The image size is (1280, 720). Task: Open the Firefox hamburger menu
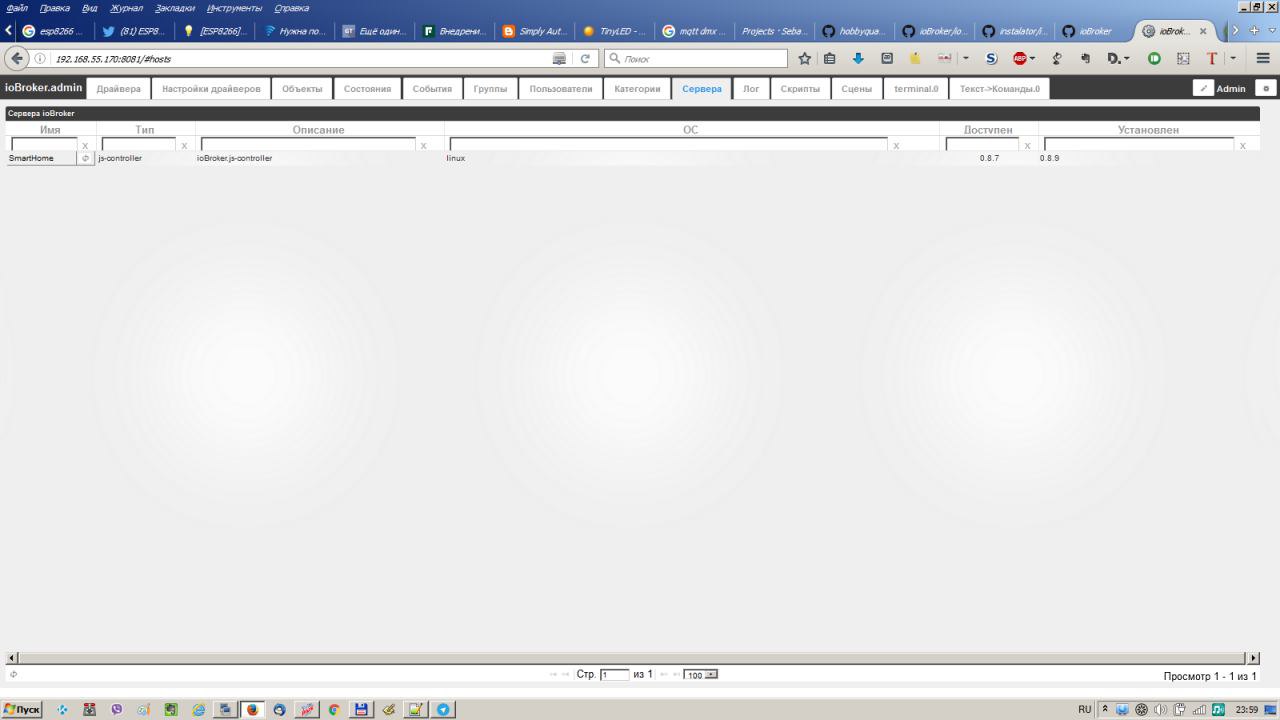point(1263,58)
